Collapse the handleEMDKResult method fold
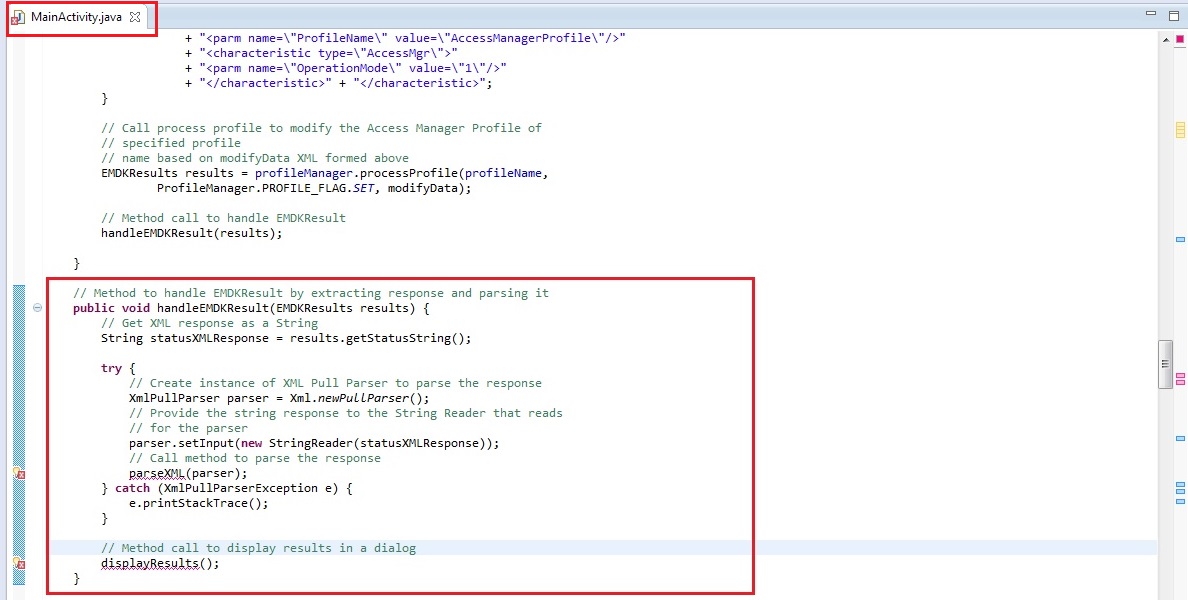Image resolution: width=1188 pixels, height=600 pixels. point(37,308)
